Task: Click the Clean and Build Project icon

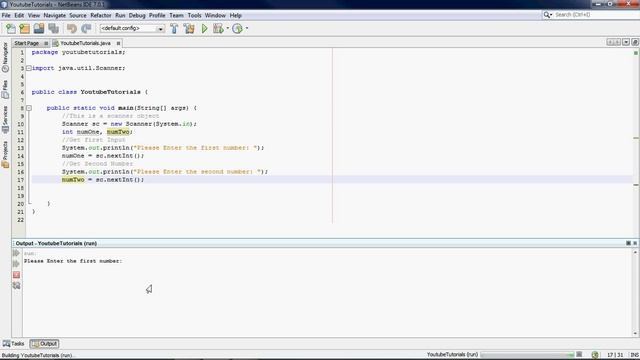Action: coord(189,29)
